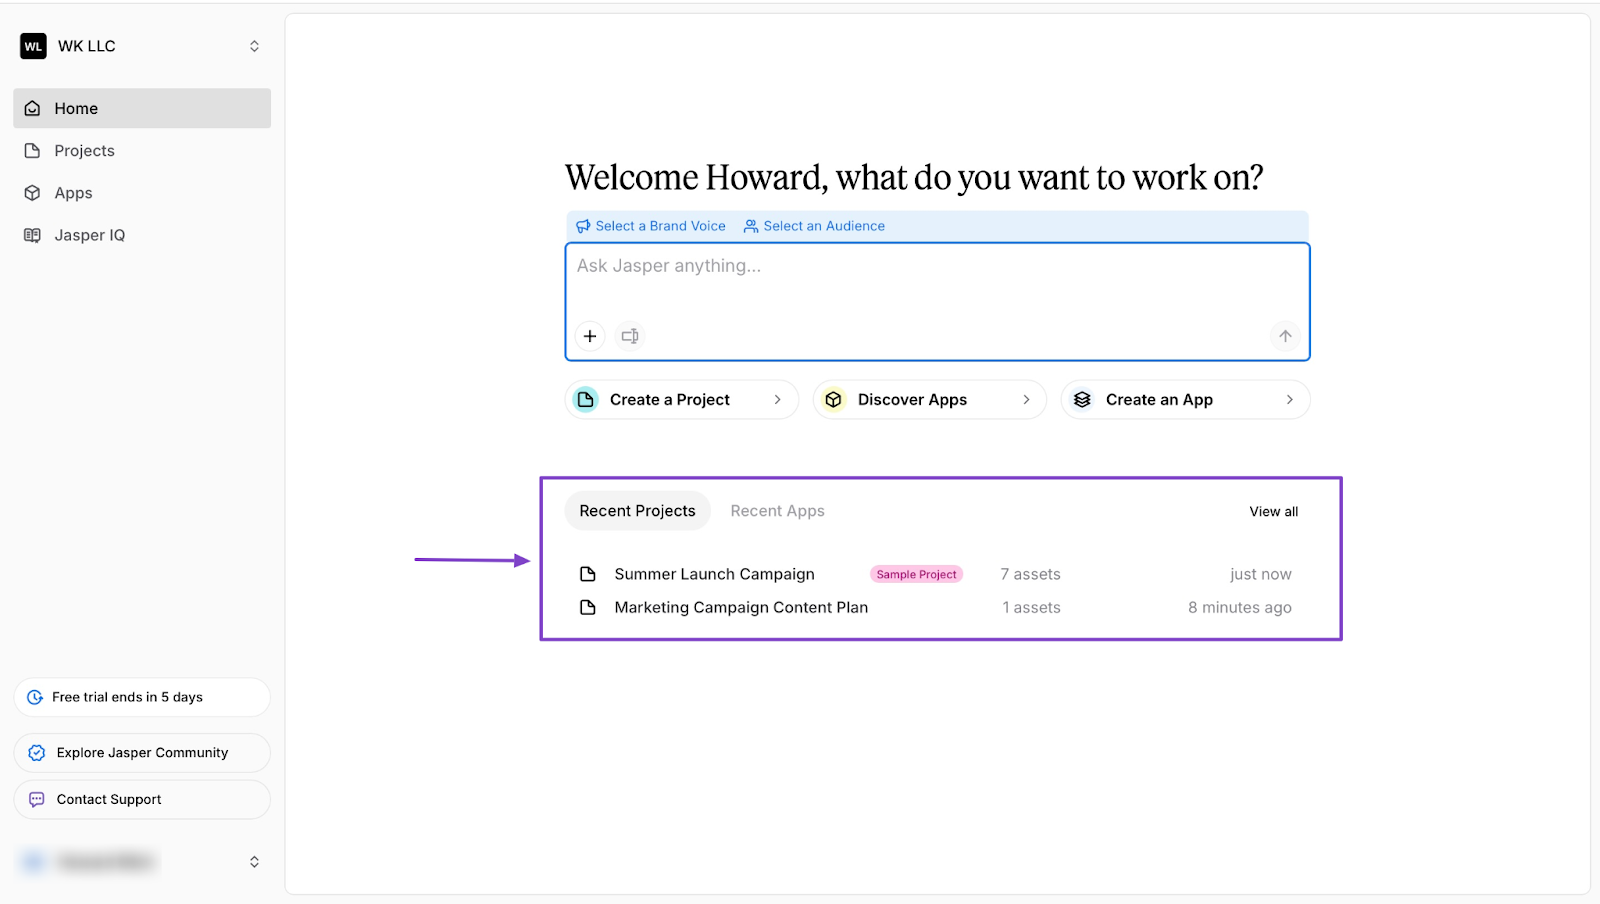Click the file icon for Marketing Campaign Content Plan
1600x904 pixels.
point(588,607)
